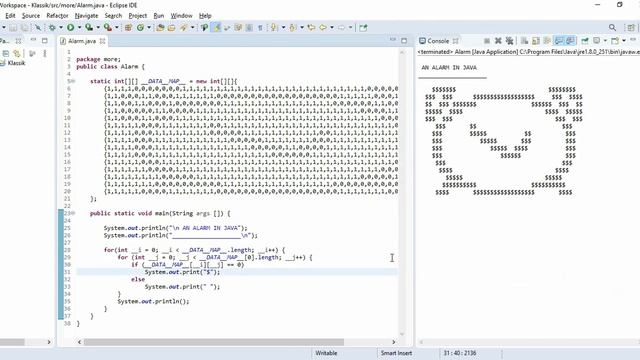Click the Back navigation arrow
Image resolution: width=640 pixels, height=360 pixels.
click(x=323, y=27)
